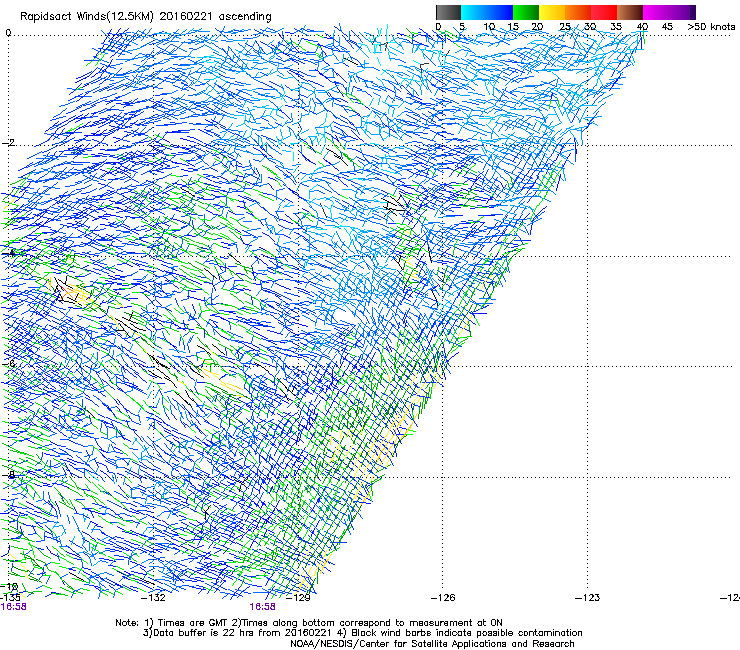The width and height of the screenshot is (740, 650).
Task: Click the latitude label '-8'
Action: click(8, 474)
